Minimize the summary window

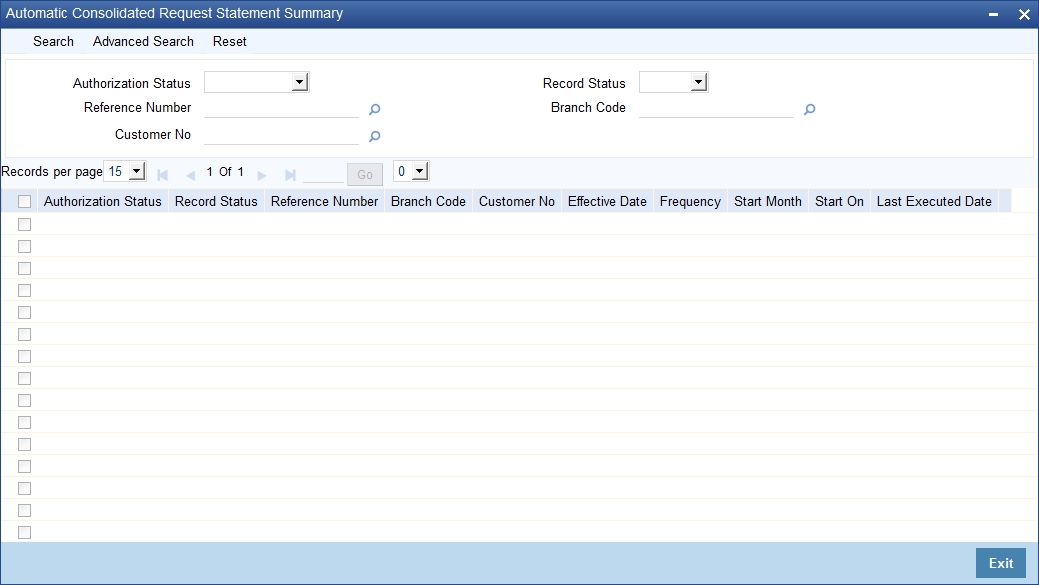coord(993,15)
